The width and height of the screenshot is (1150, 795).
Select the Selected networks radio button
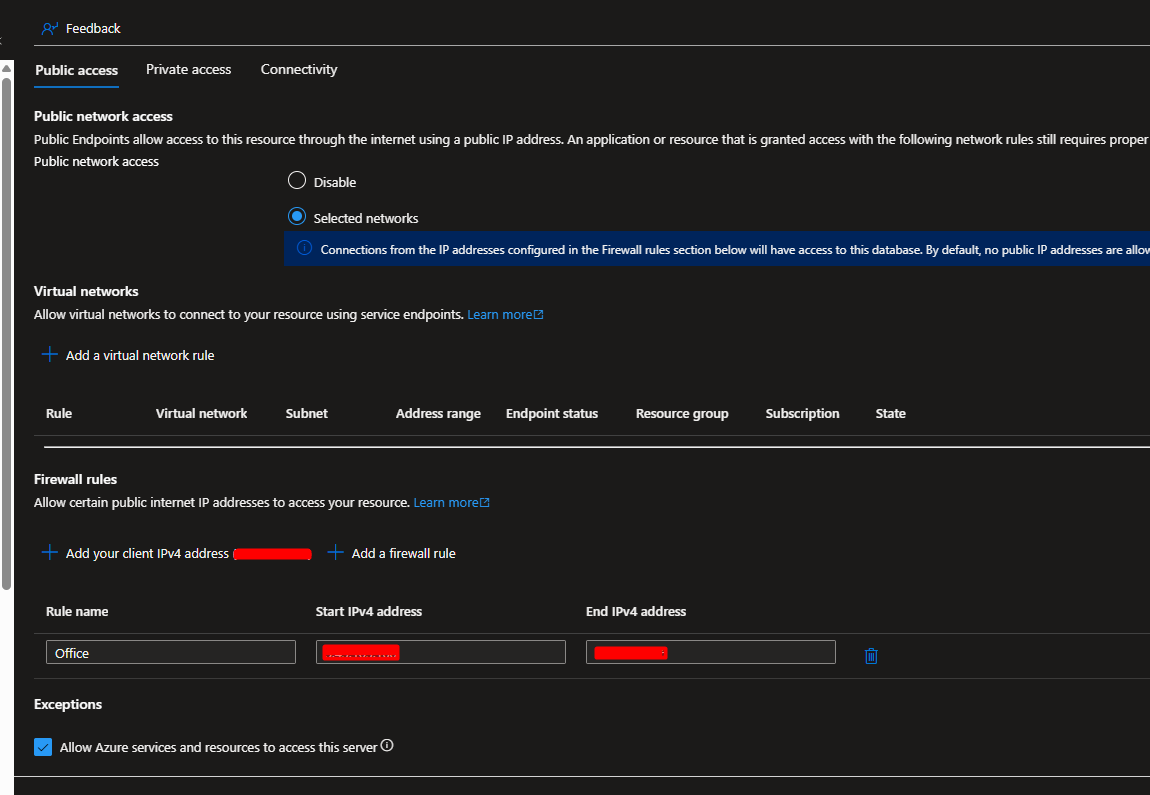pos(297,216)
